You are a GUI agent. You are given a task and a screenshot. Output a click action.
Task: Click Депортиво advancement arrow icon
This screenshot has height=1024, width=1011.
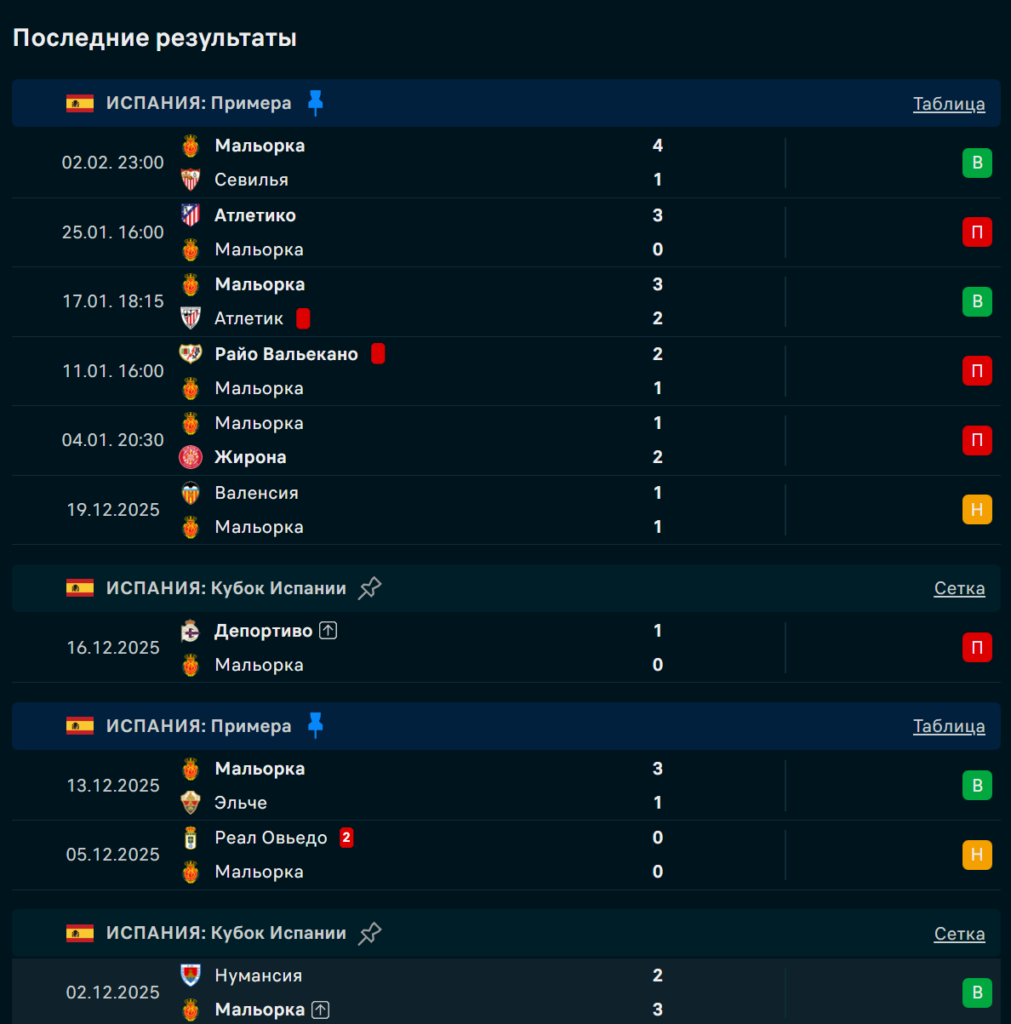(327, 631)
